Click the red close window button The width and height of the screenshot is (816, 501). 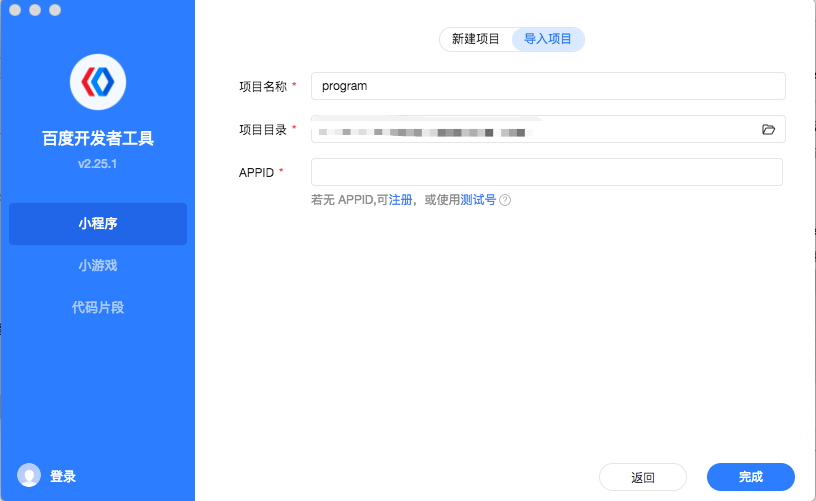(15, 10)
